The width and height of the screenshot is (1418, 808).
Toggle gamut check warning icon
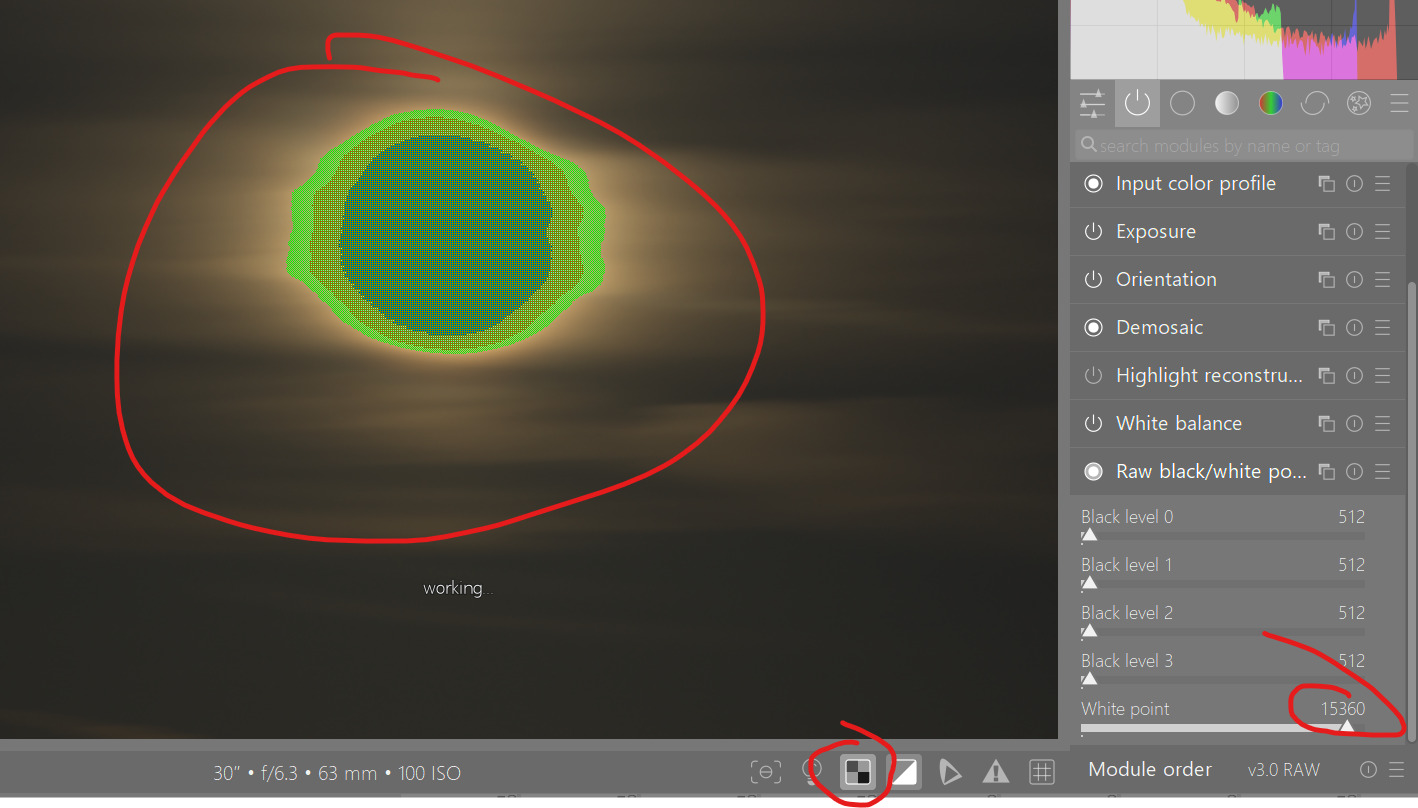tap(995, 772)
